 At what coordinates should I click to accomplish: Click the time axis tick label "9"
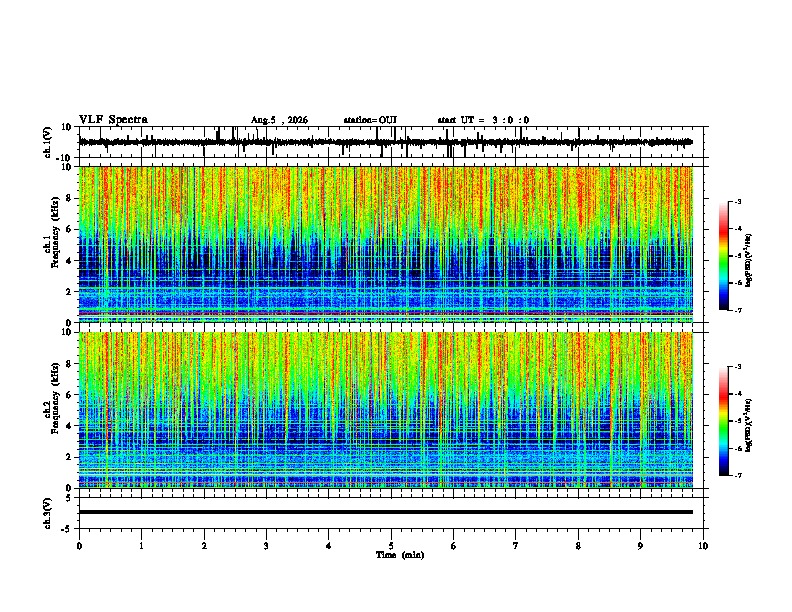(x=640, y=546)
